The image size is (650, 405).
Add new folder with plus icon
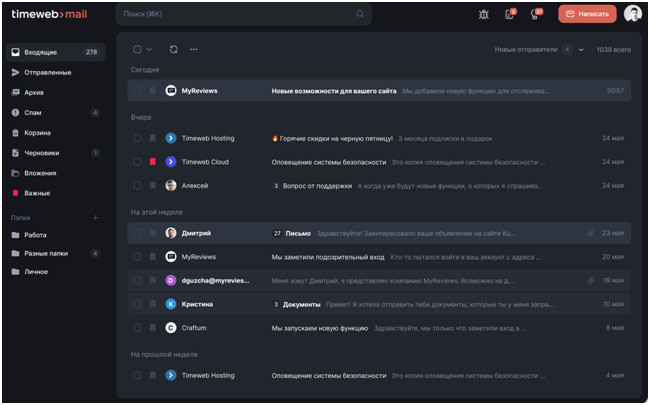(96, 217)
